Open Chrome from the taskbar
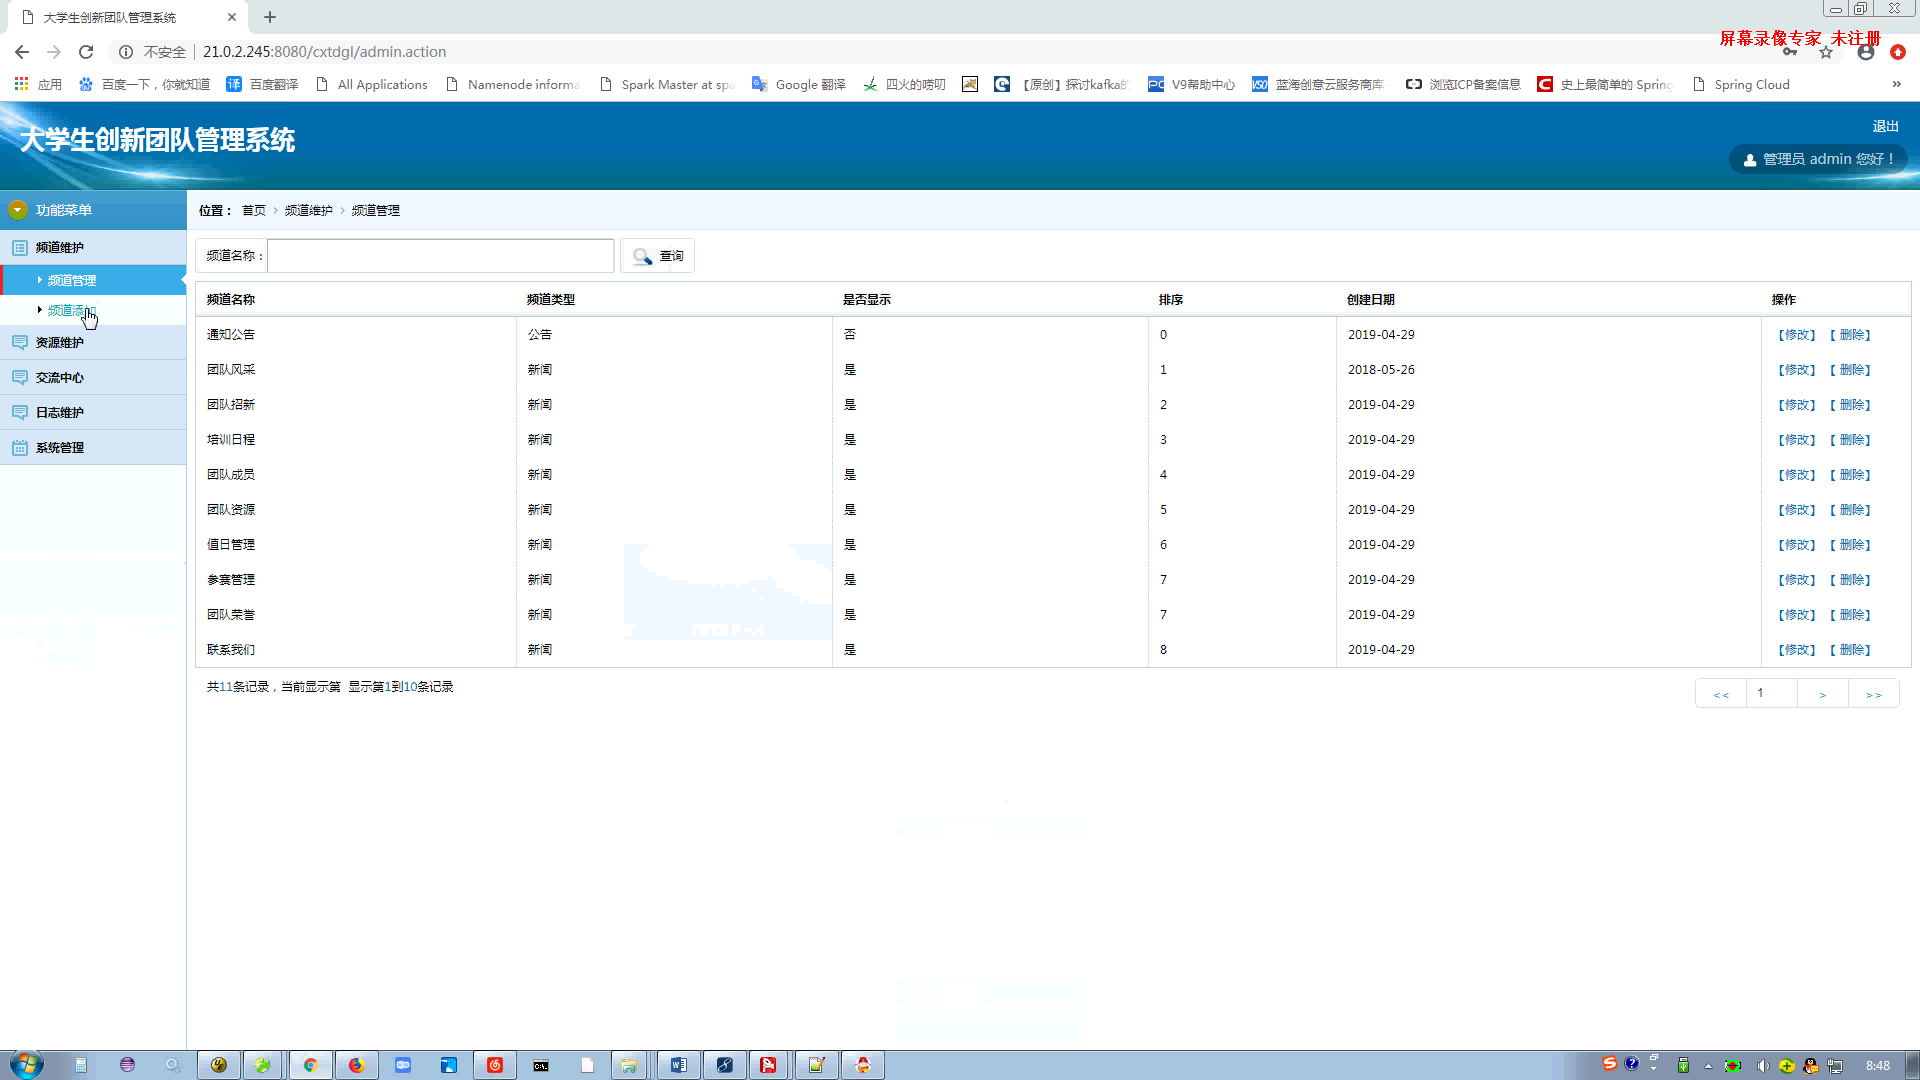The image size is (1920, 1080). (x=310, y=1065)
